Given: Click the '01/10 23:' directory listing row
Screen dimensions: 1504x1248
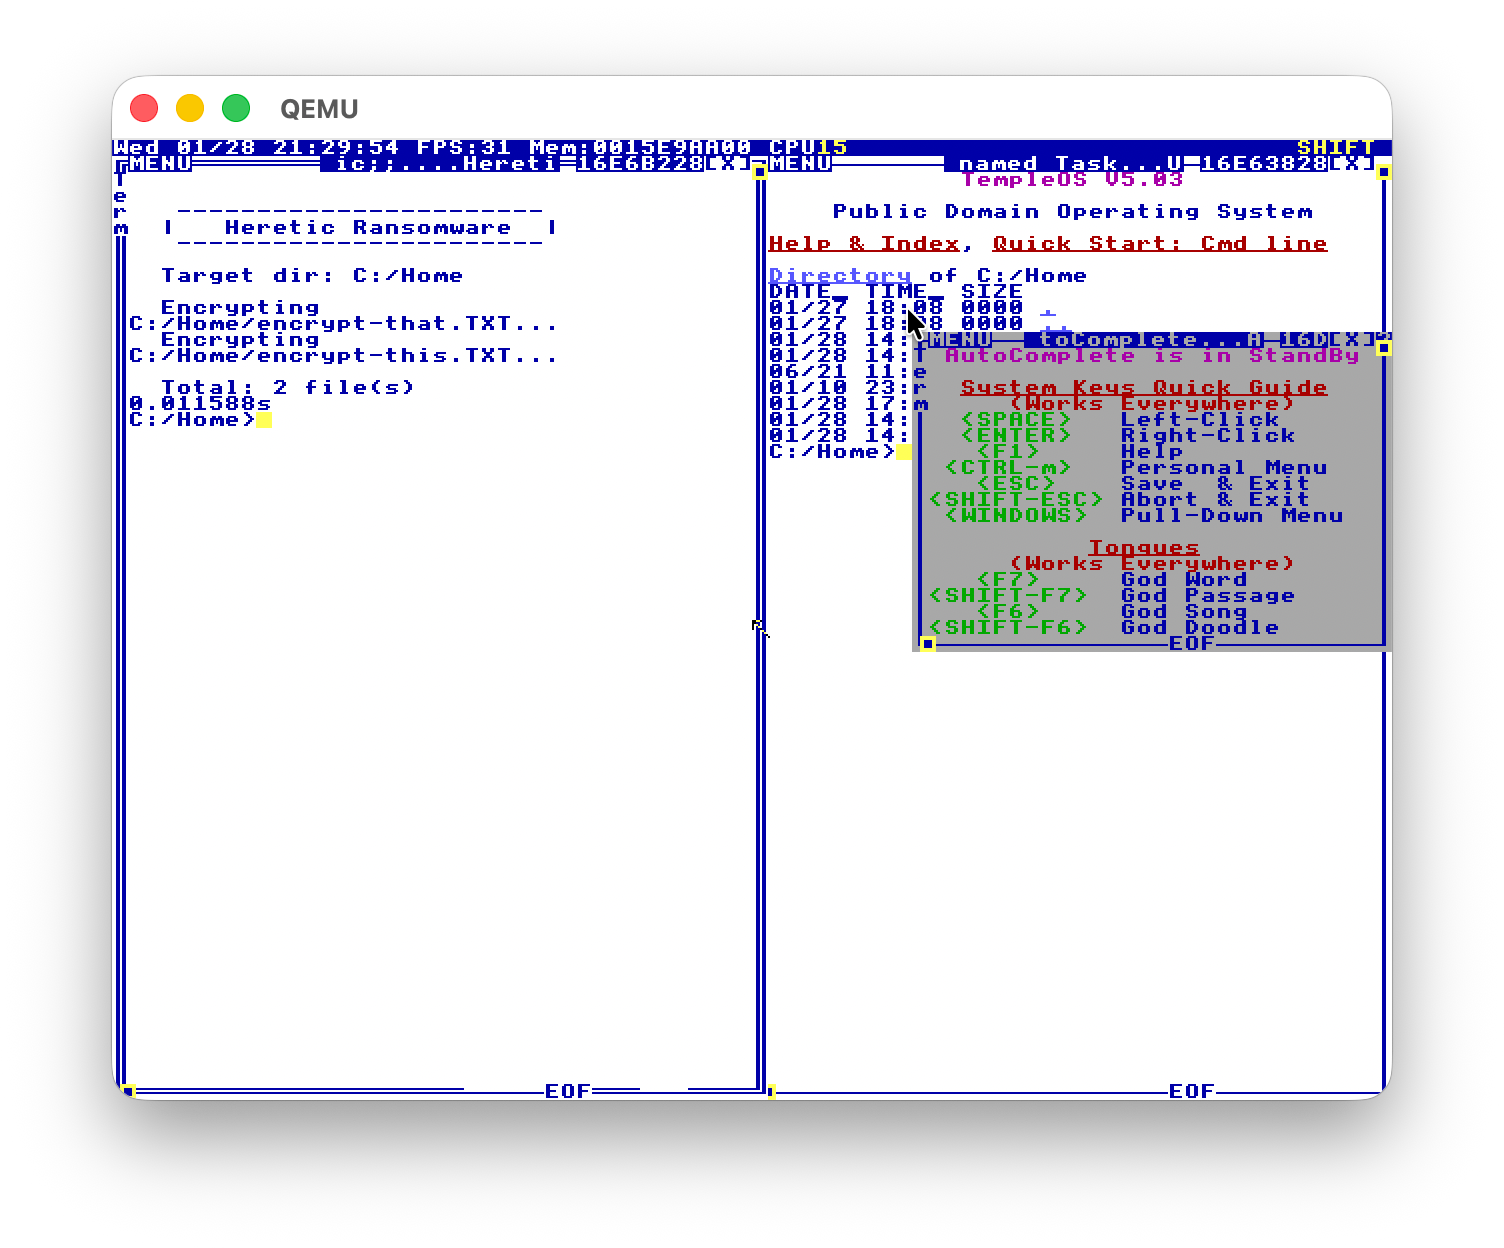Looking at the screenshot, I should point(840,388).
